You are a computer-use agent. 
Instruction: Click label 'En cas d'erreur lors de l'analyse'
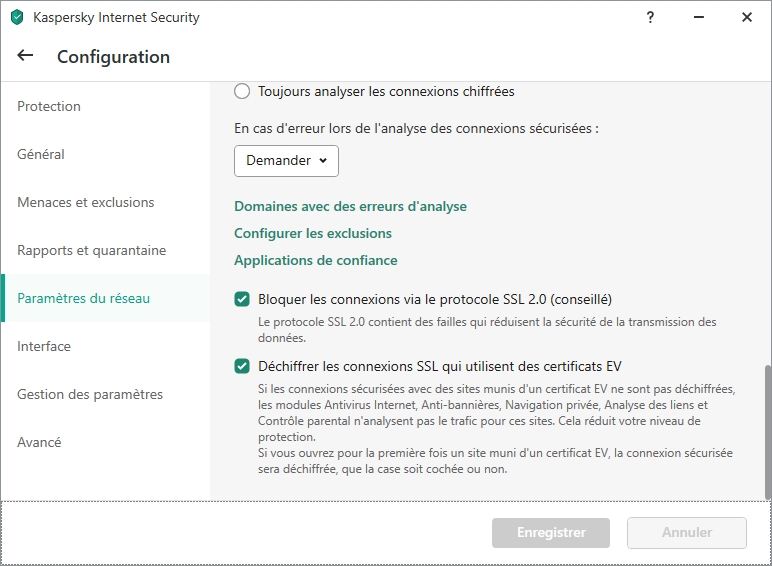point(416,128)
